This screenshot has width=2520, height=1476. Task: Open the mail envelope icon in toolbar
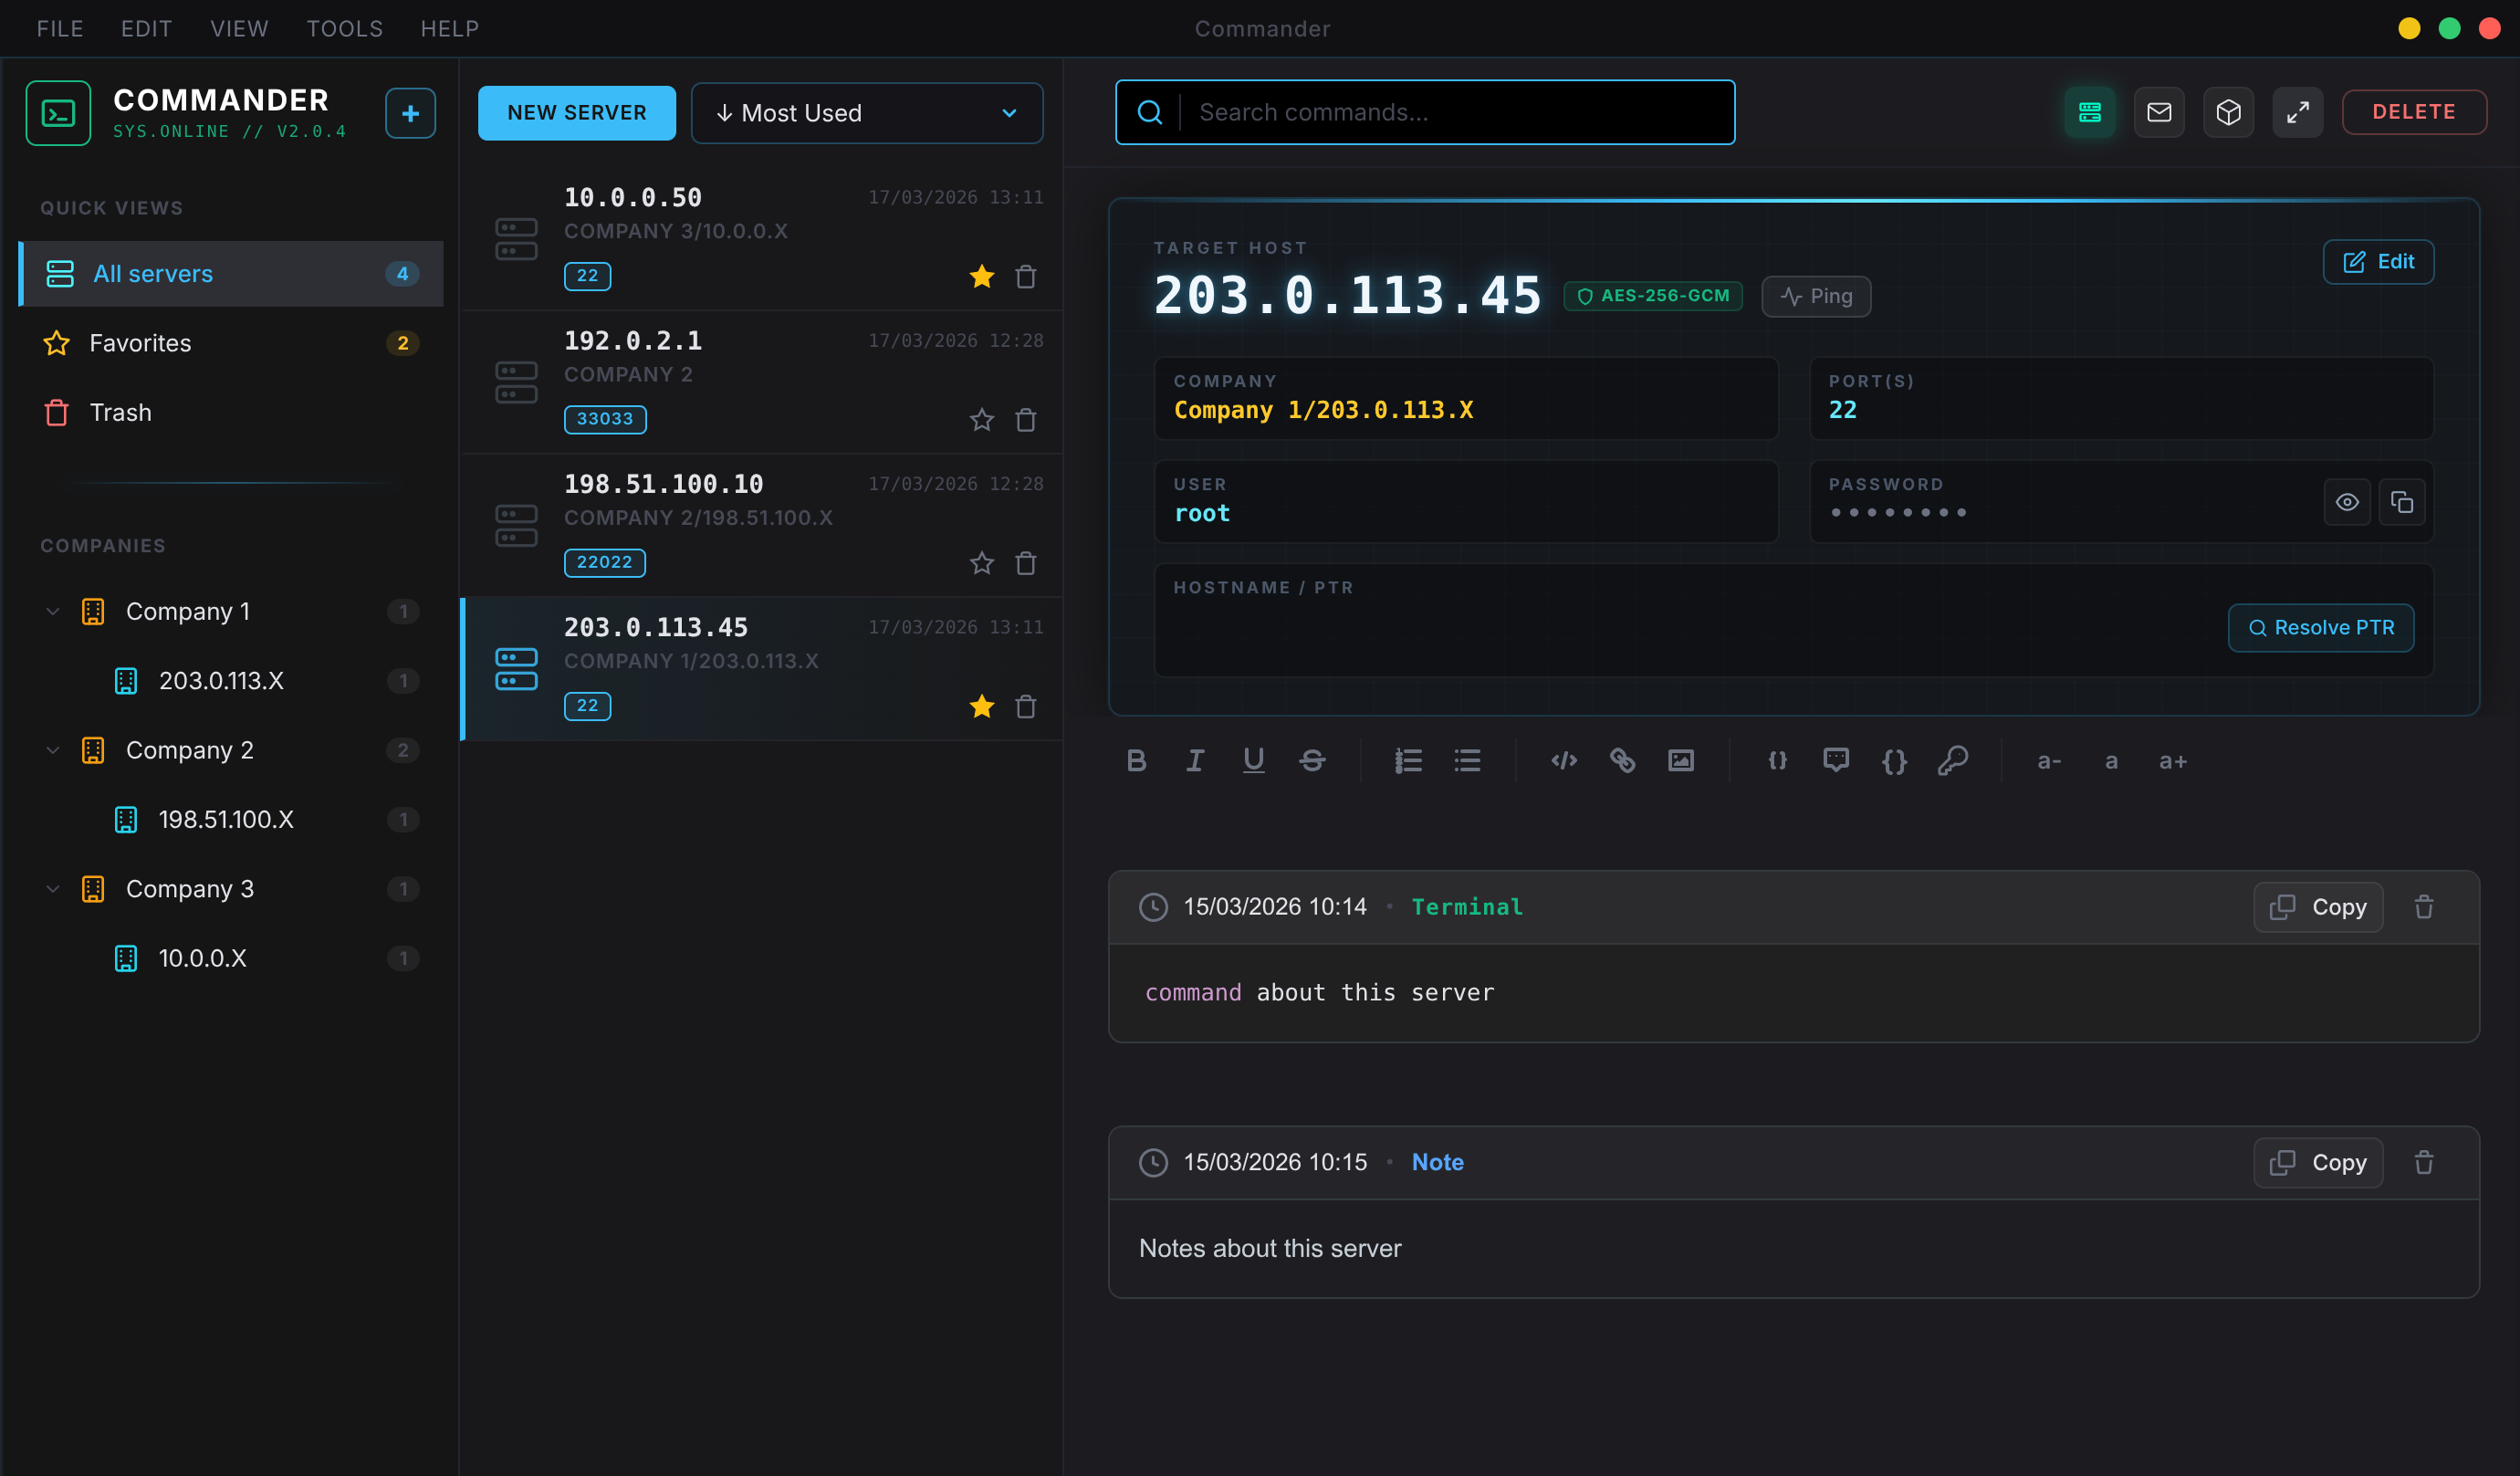tap(2159, 112)
